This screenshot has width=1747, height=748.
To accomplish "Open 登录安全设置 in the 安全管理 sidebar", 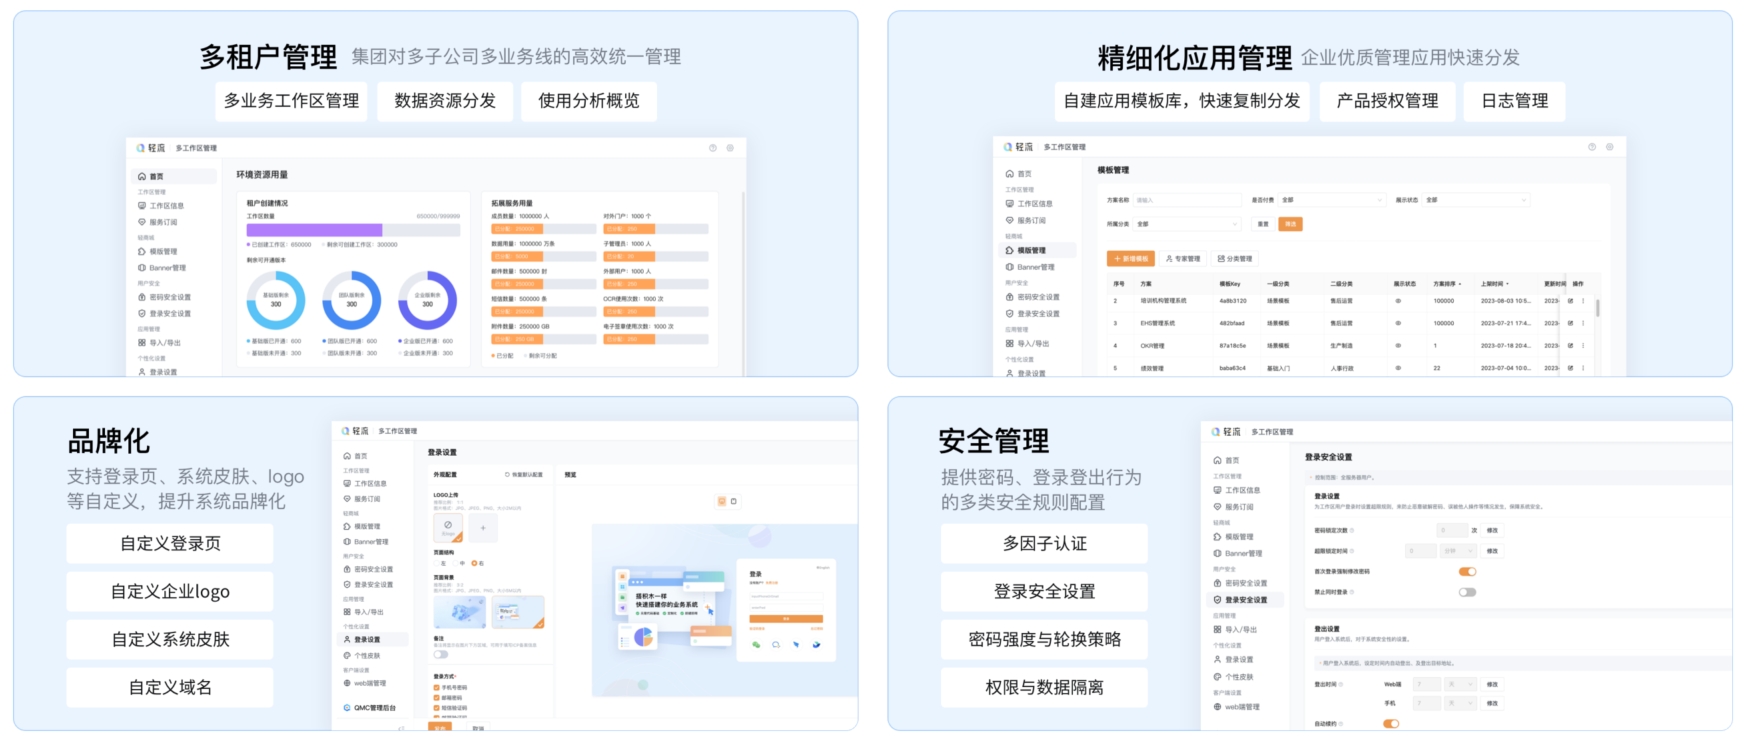I will [1245, 600].
